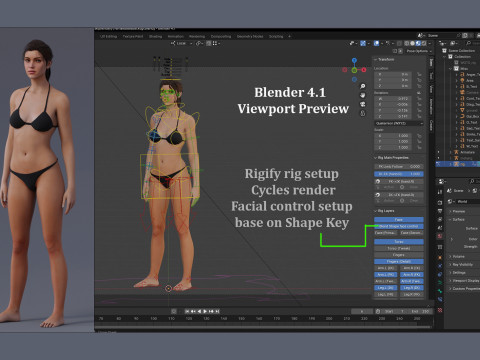This screenshot has height=360, width=480.
Task: Expand the Ray Visibility panel
Action: click(461, 265)
